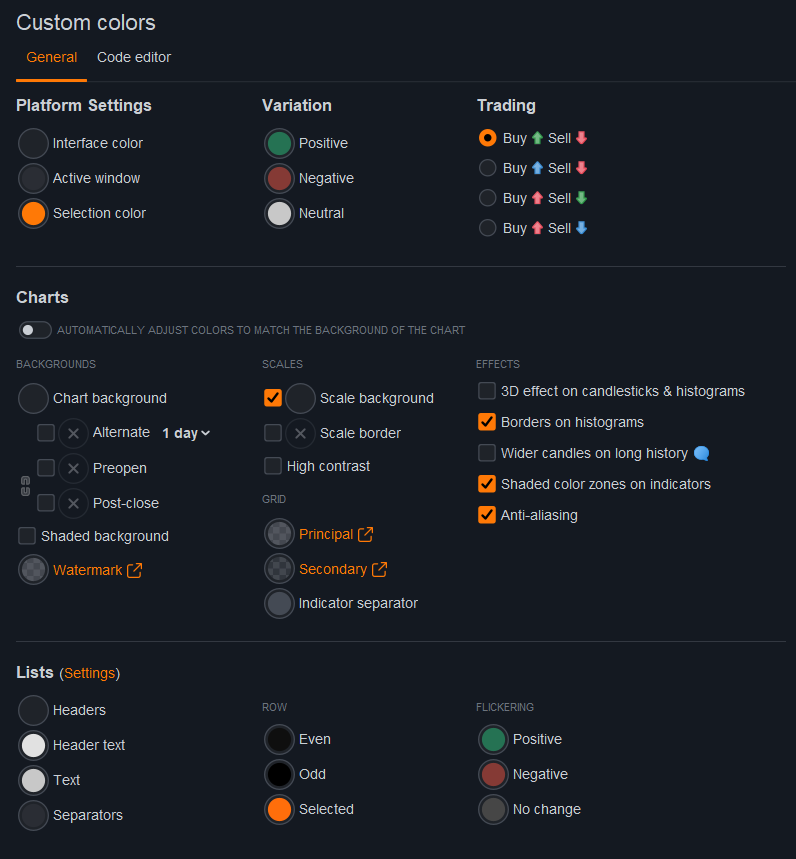Image resolution: width=796 pixels, height=859 pixels.
Task: Select Buy blue Sell red option
Action: click(488, 168)
